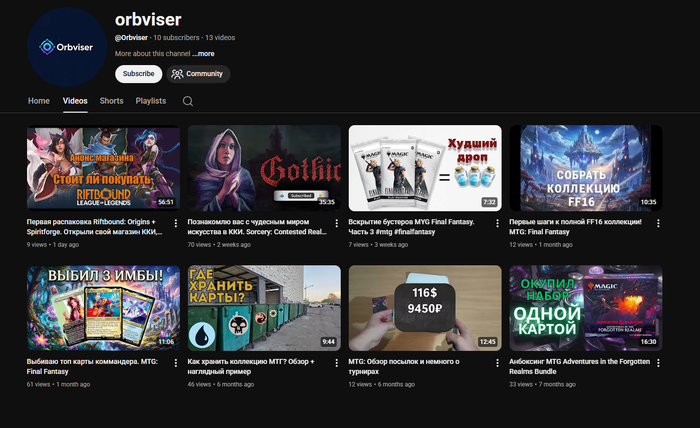Play the Gothic Sorcery thumbnail video
Viewport: 700px width, 428px height.
264,168
